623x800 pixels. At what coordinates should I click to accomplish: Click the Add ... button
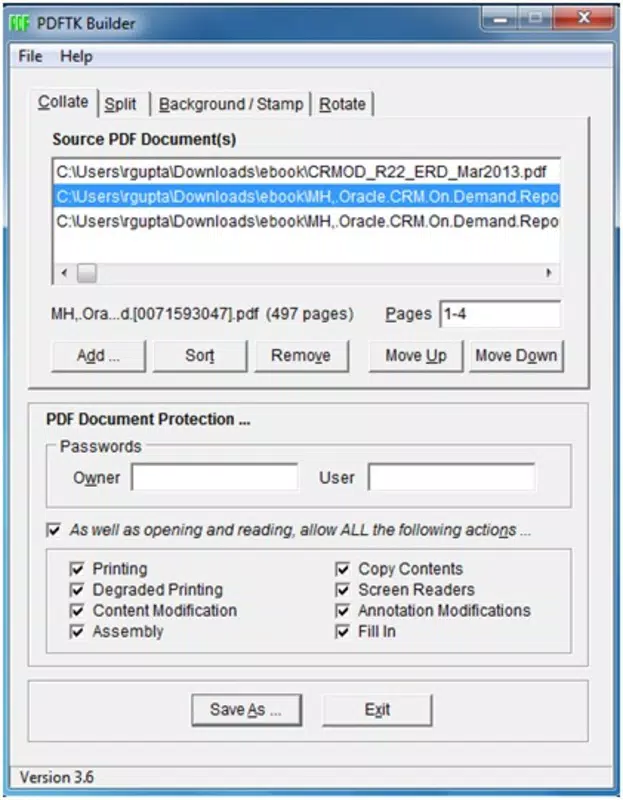click(98, 356)
